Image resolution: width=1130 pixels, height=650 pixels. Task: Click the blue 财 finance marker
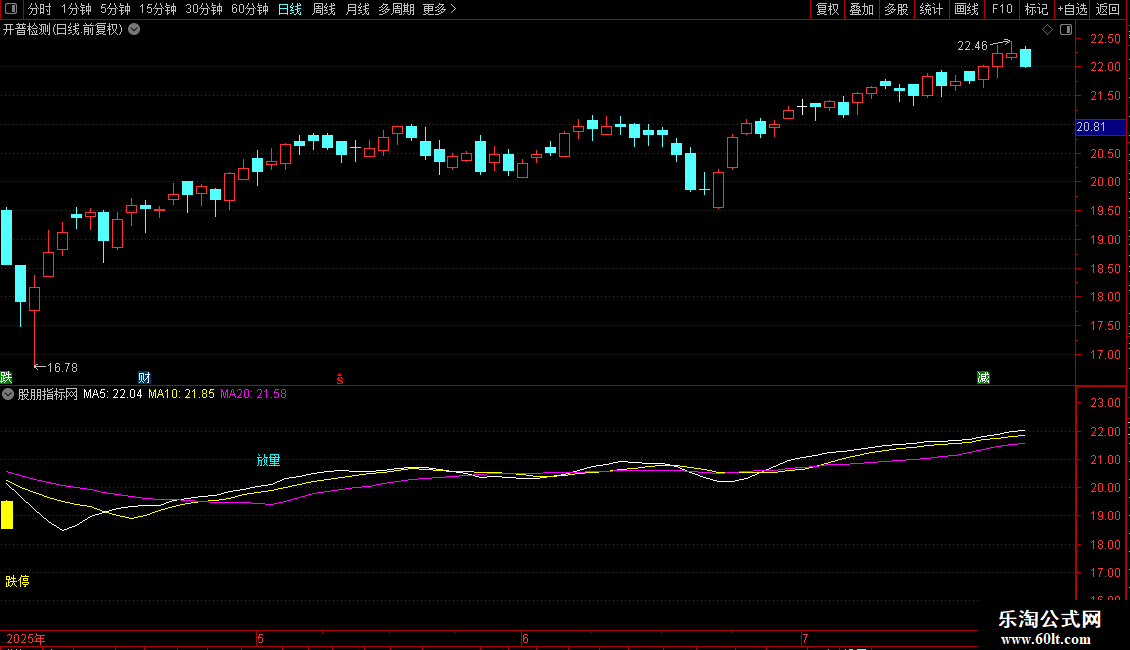tap(144, 378)
